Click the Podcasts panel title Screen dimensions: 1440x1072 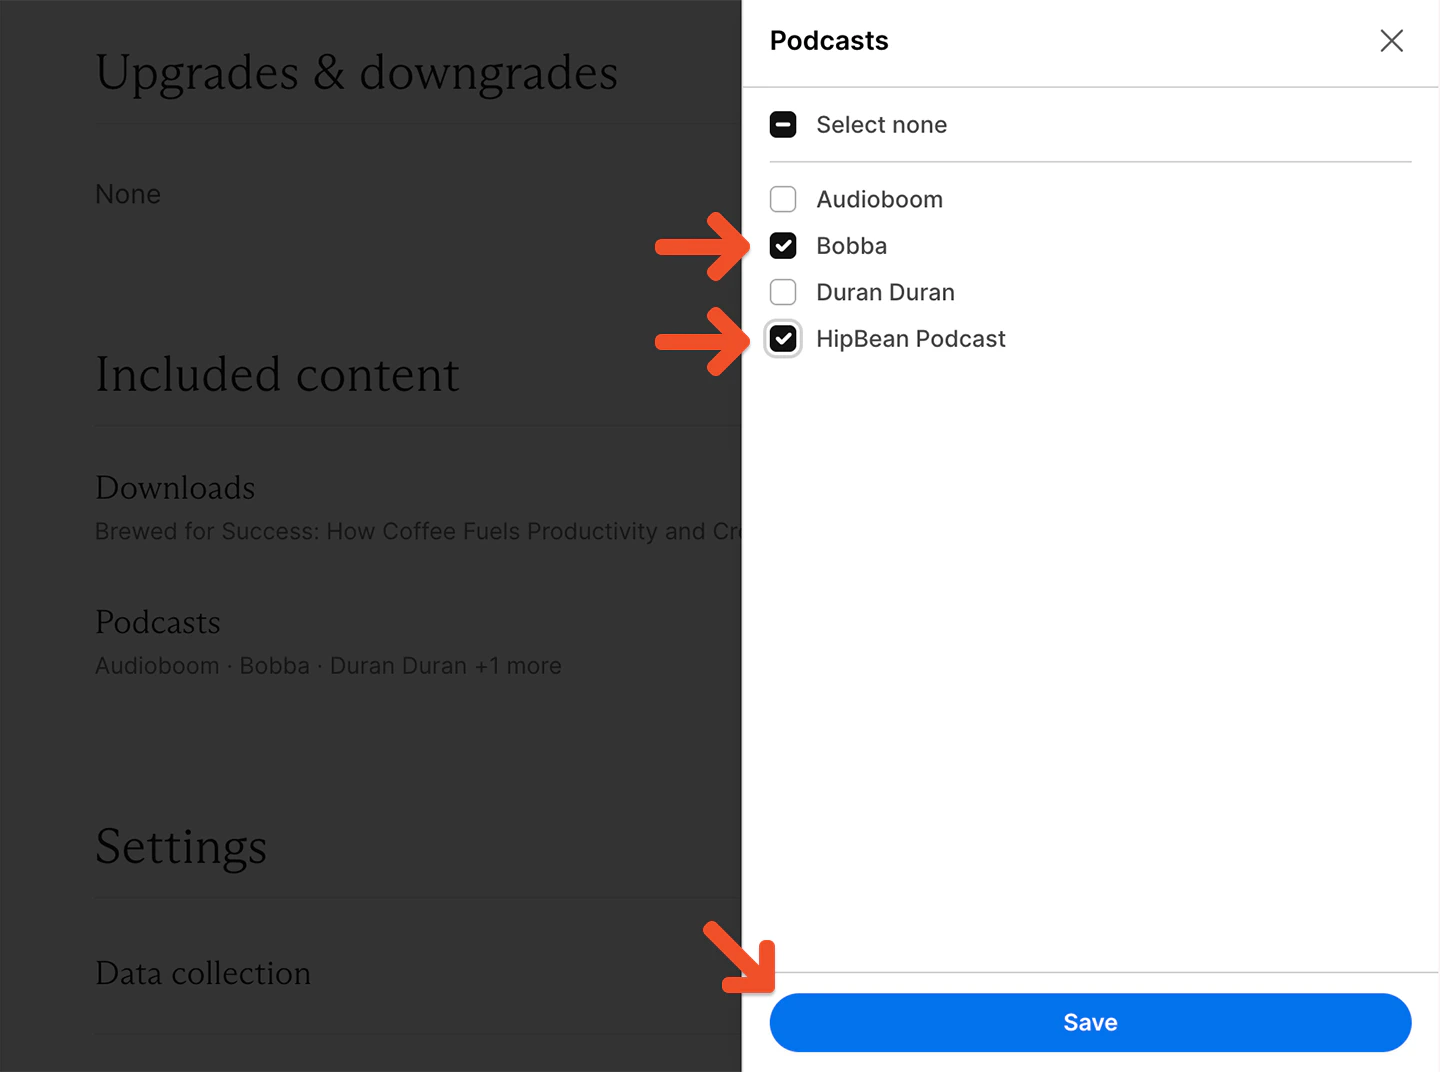[829, 40]
